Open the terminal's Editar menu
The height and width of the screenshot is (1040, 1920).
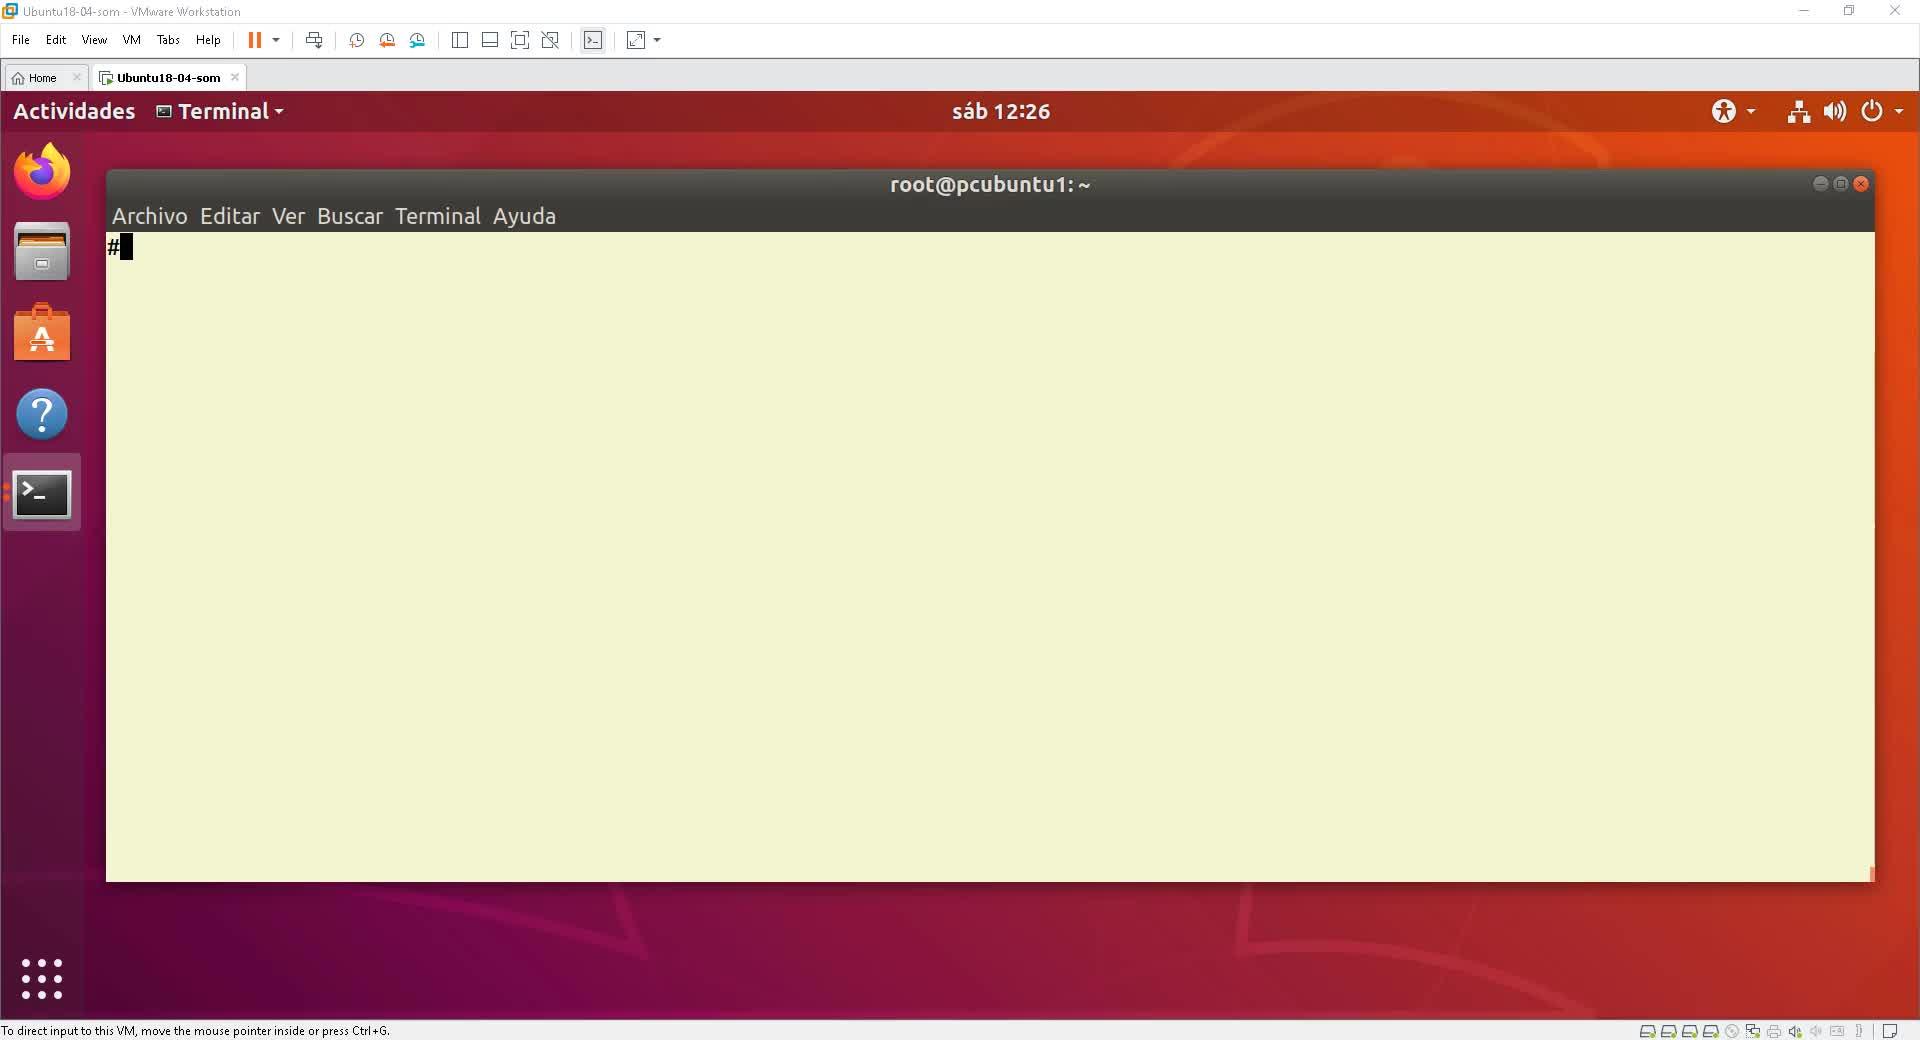click(x=230, y=216)
